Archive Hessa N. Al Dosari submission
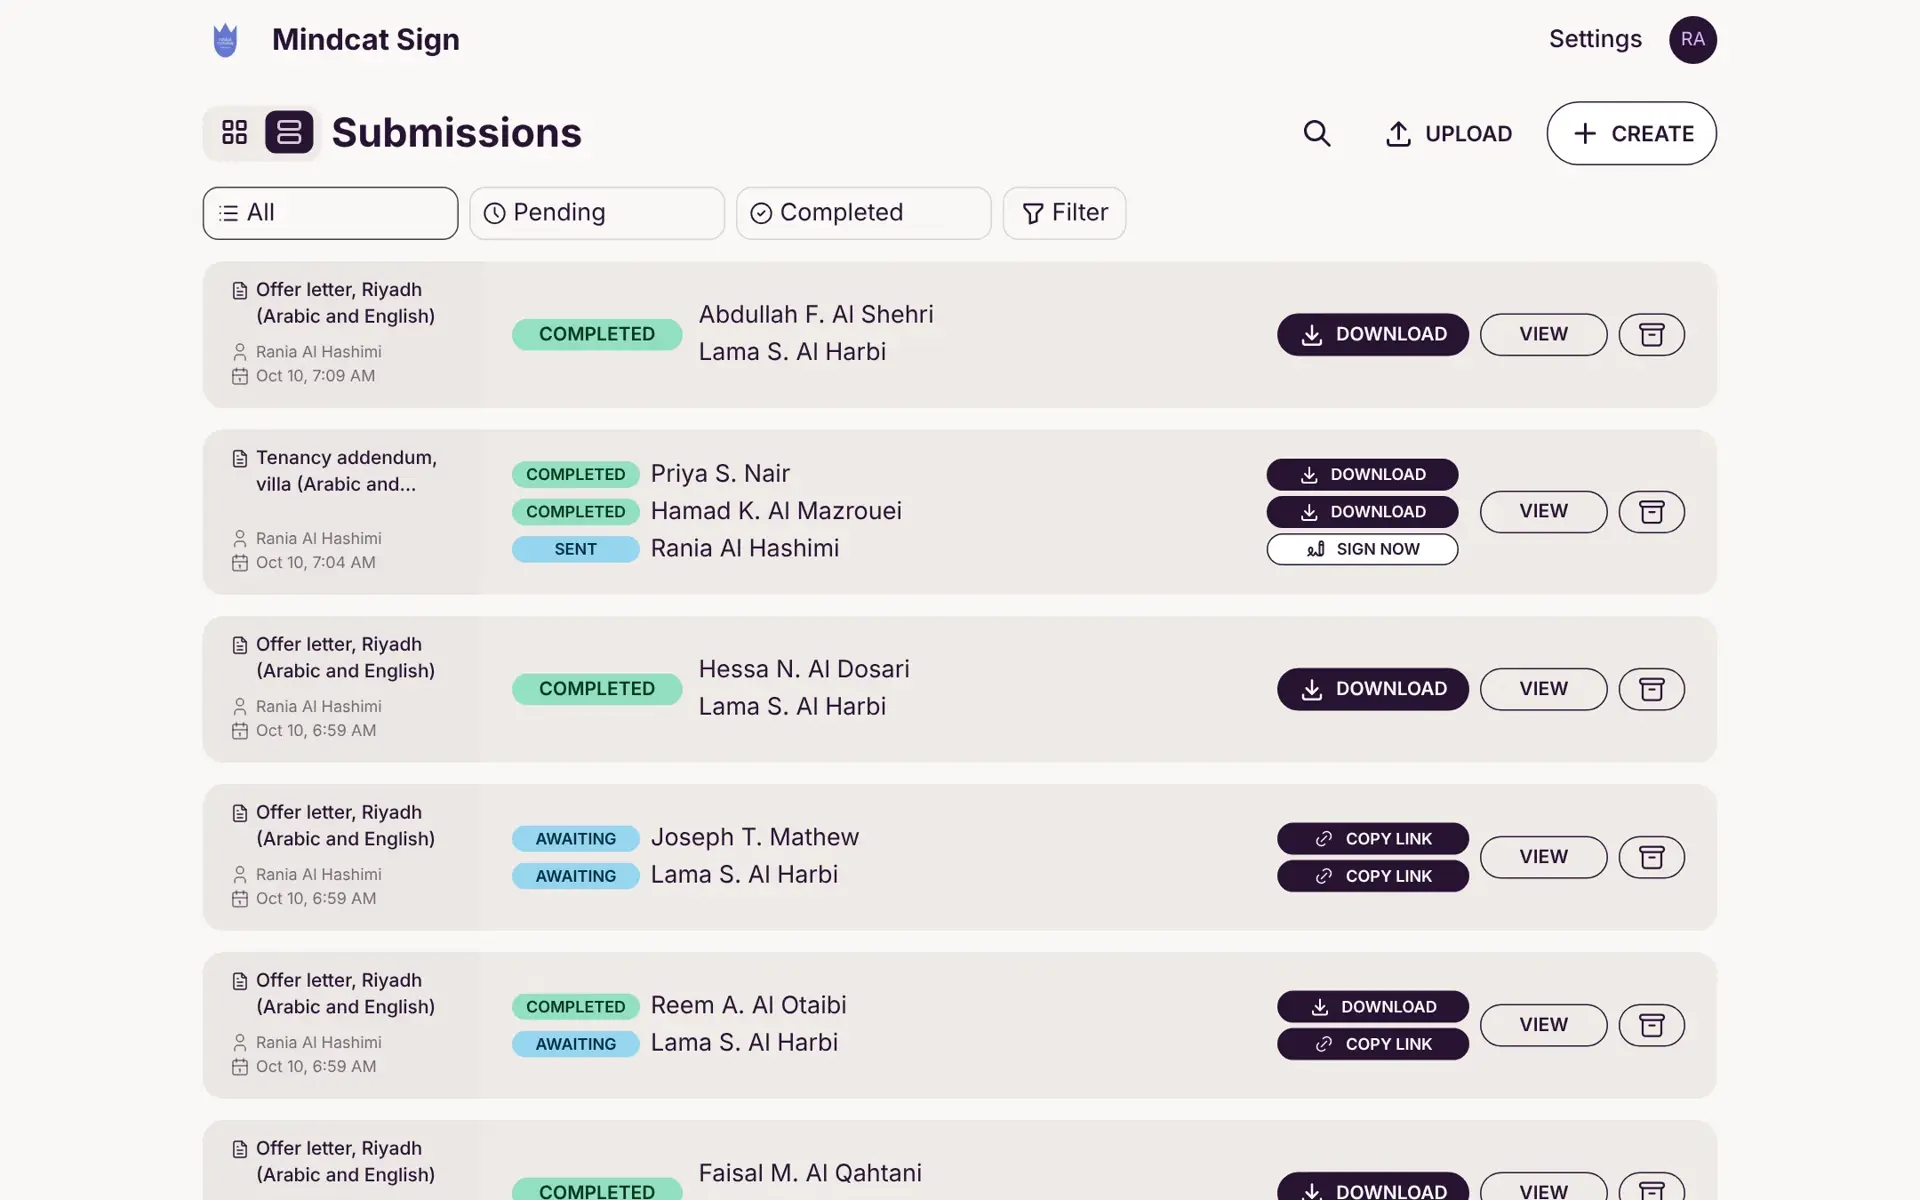 coord(1651,689)
